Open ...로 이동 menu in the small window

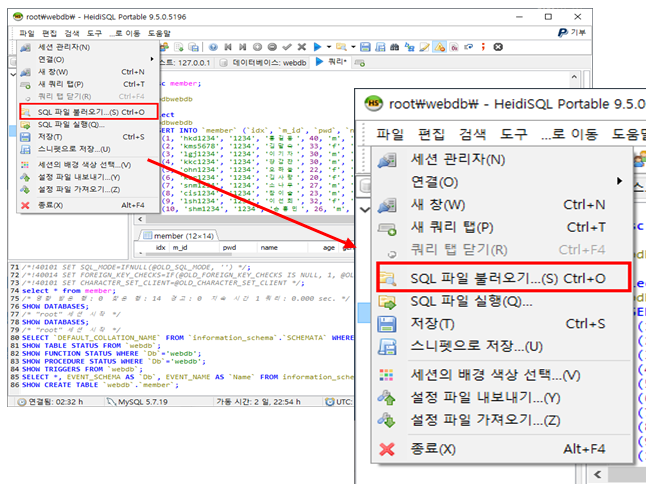[125, 33]
